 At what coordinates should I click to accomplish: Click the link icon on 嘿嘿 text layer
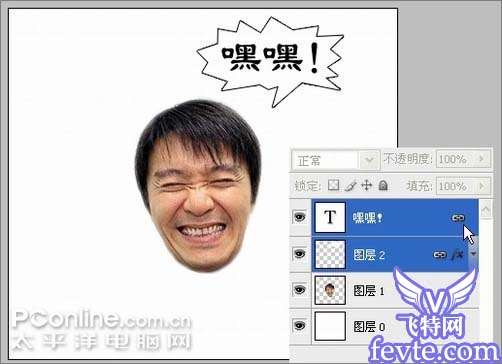coord(458,218)
